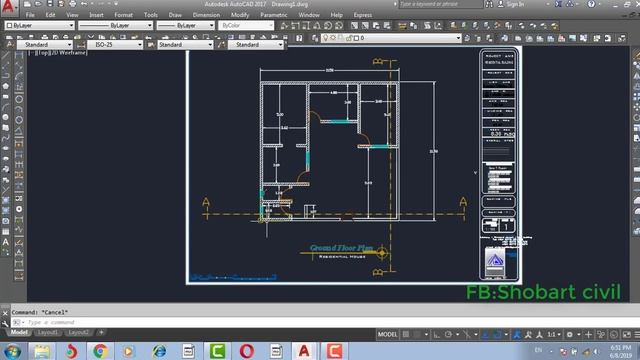Toggle Isometric Drafting in status bar
The image size is (640, 360).
467,335
